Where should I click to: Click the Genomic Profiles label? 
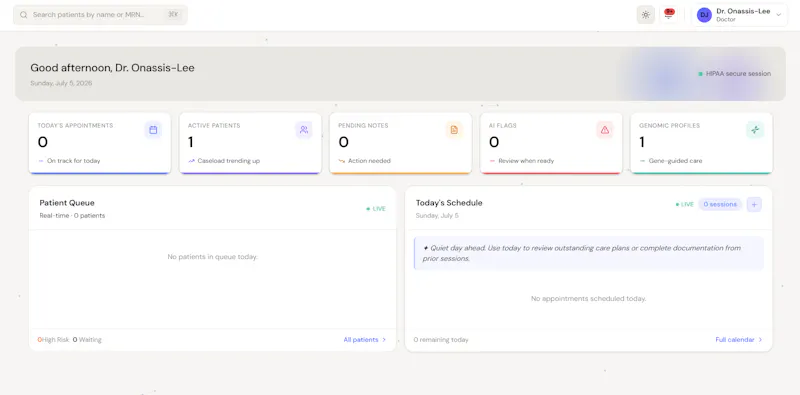point(669,126)
